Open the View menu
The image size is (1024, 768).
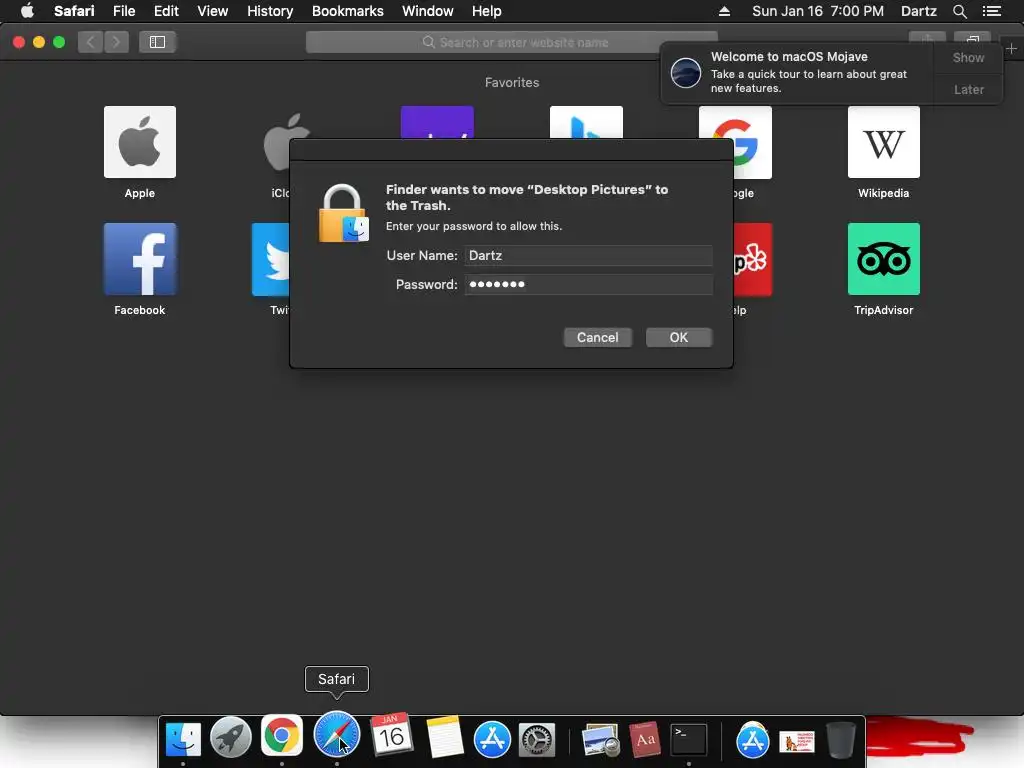pos(213,11)
